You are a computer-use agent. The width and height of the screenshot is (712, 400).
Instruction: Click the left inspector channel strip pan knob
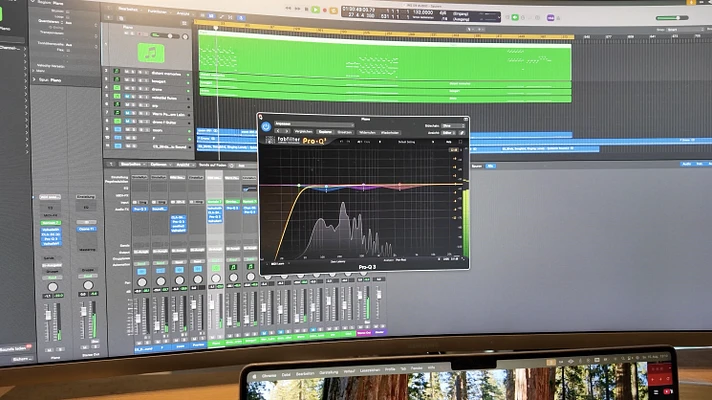(x=53, y=287)
